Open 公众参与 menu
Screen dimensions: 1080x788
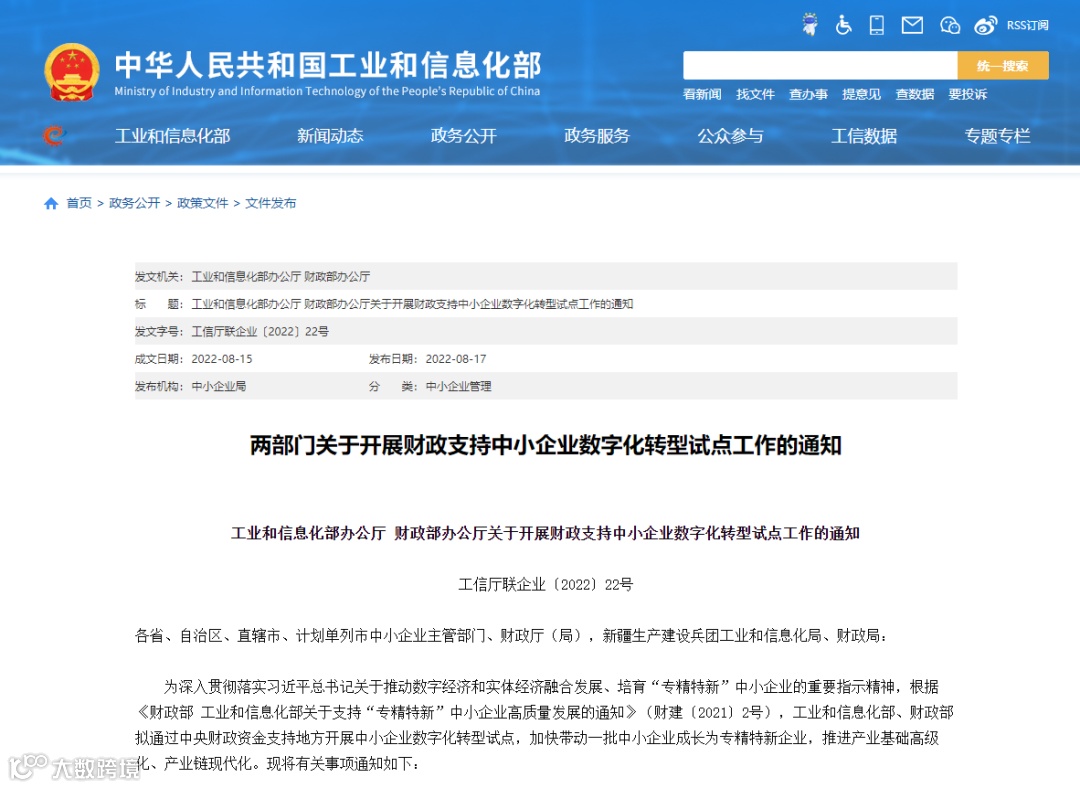tap(730, 136)
